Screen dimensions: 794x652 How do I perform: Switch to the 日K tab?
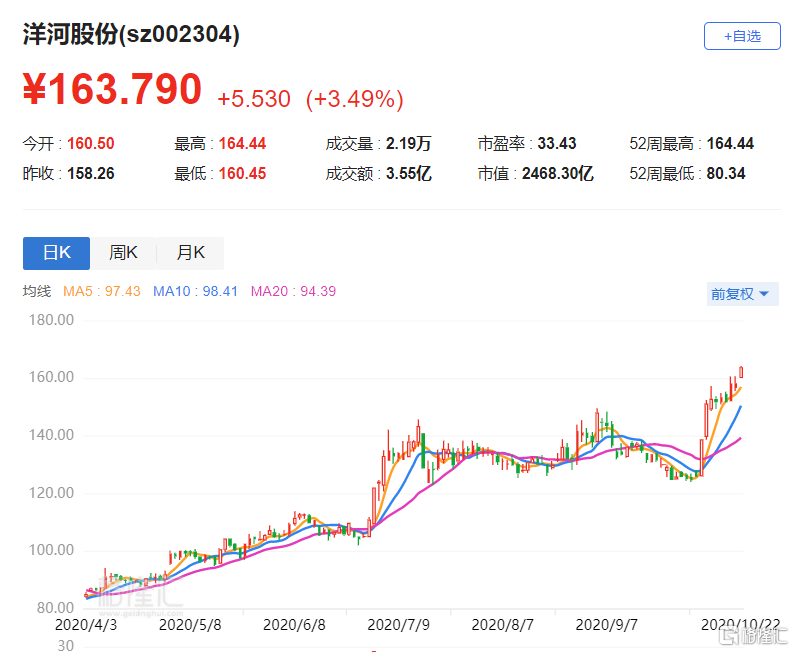56,253
